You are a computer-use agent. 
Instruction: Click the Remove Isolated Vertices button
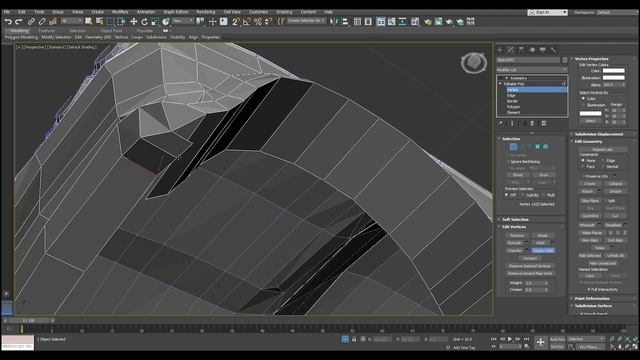(530, 266)
